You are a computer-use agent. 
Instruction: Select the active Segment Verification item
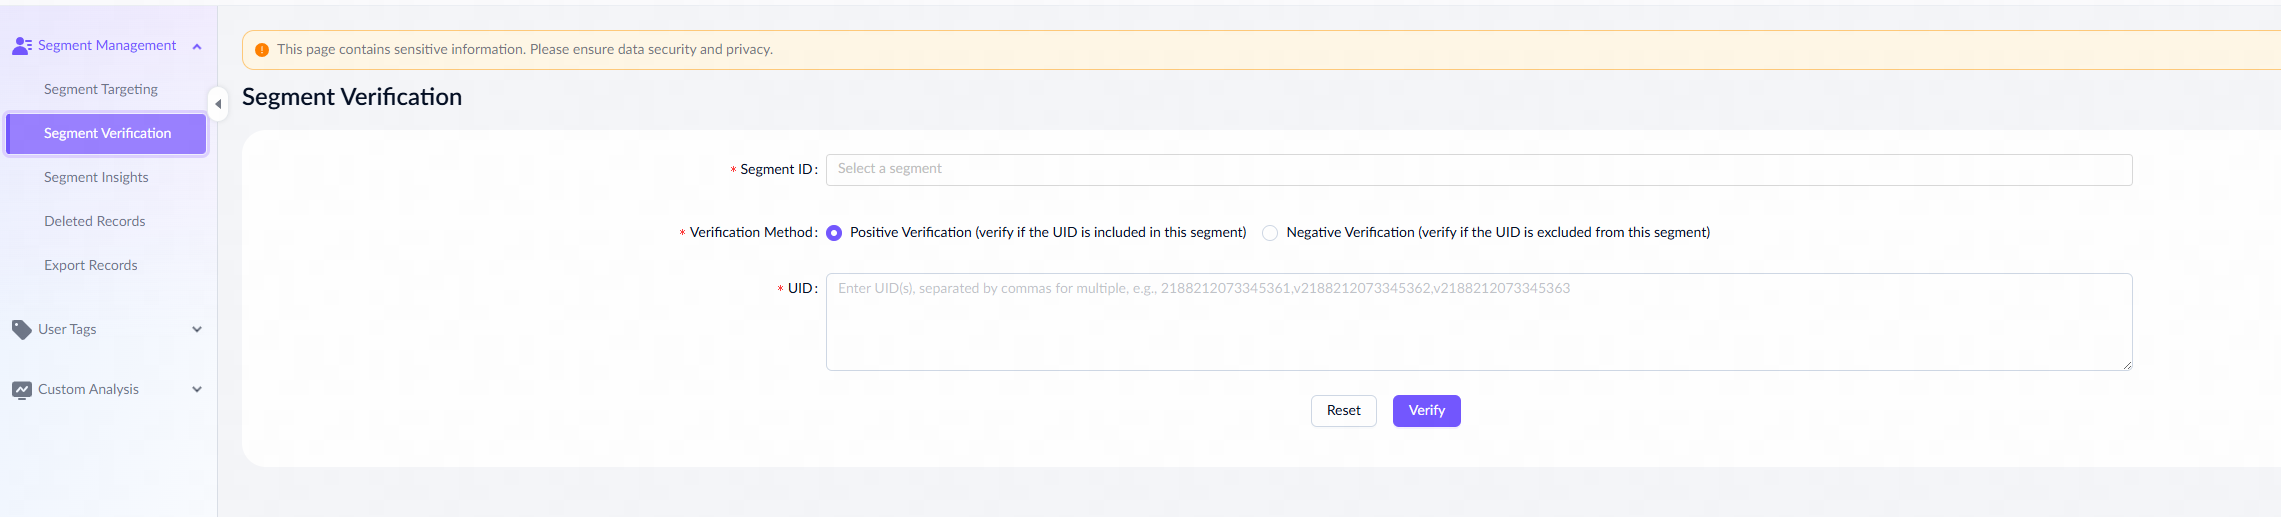107,133
